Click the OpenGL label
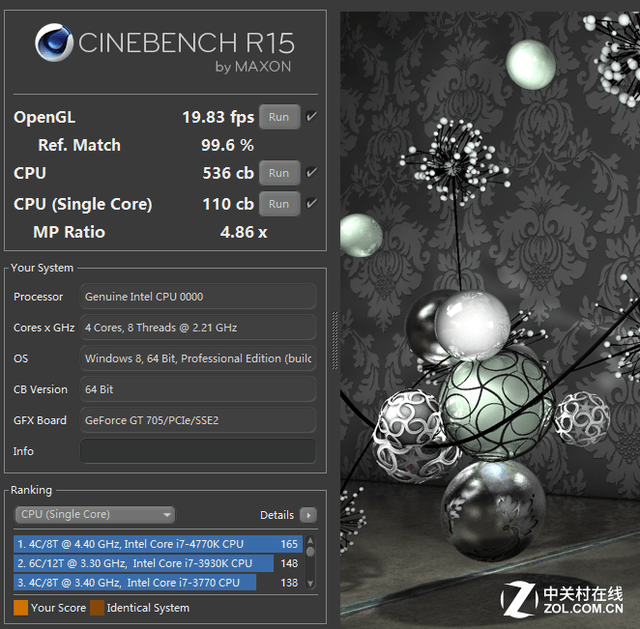640x629 pixels. point(44,118)
